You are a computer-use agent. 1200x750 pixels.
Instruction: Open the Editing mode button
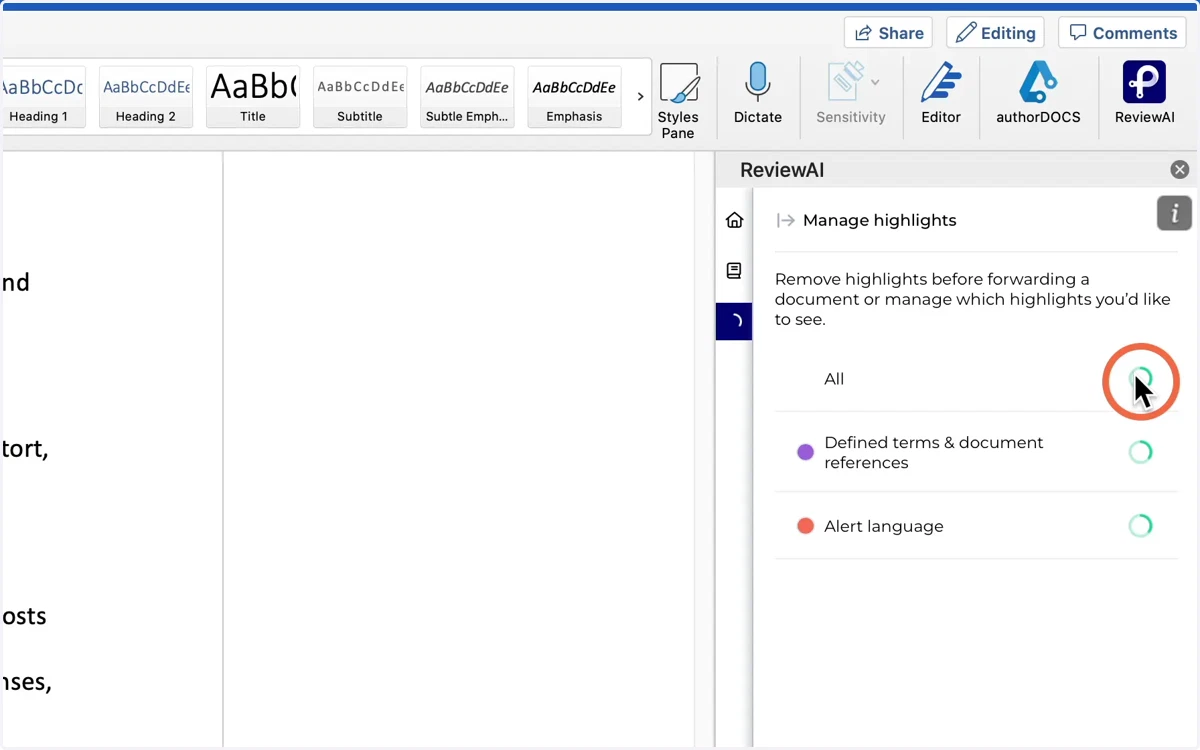click(995, 33)
